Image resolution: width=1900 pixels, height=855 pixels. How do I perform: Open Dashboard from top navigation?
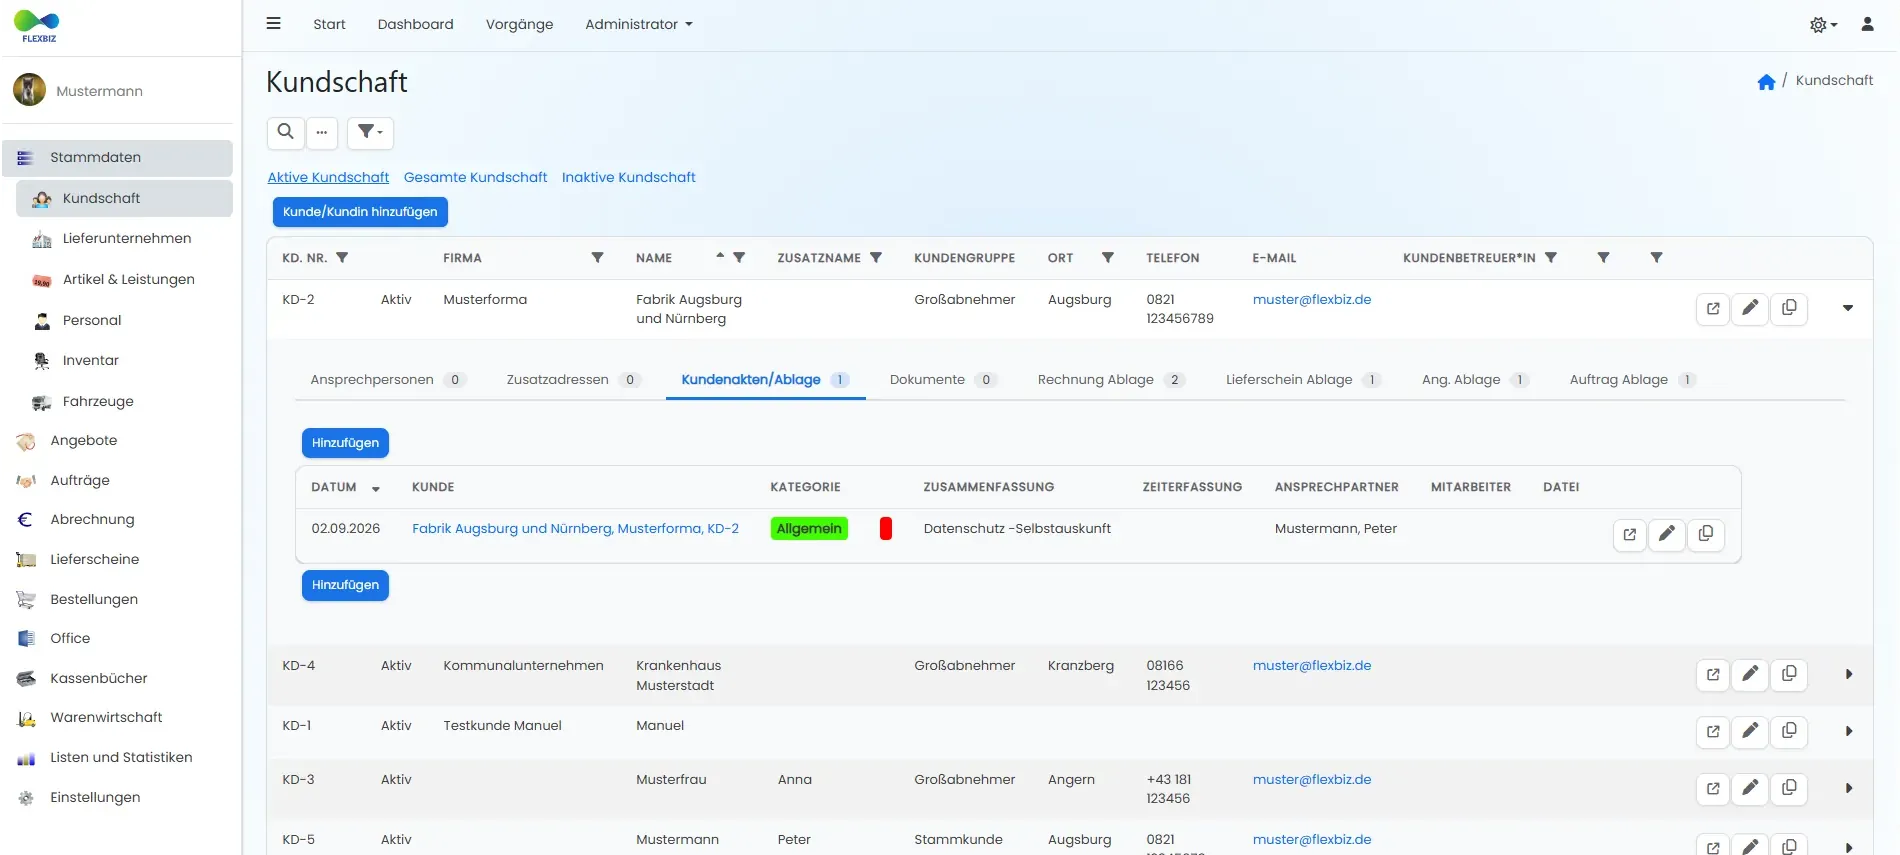point(415,24)
